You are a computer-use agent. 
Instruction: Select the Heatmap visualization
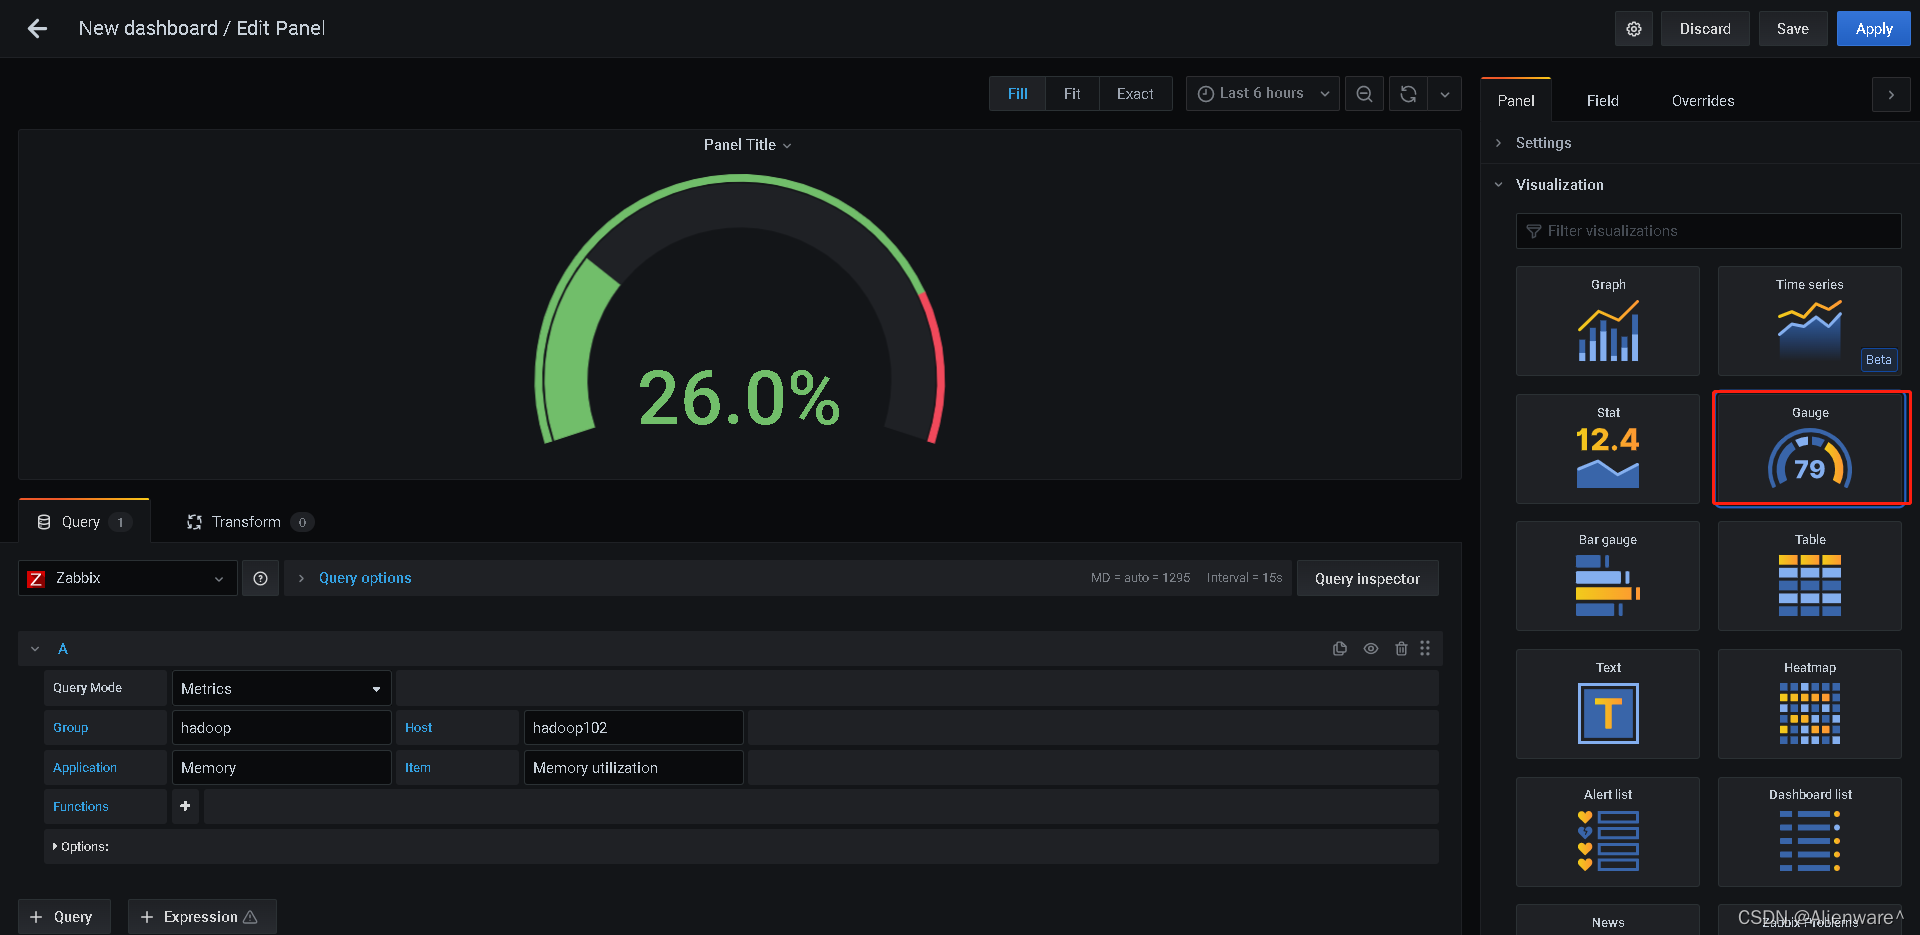[1810, 704]
